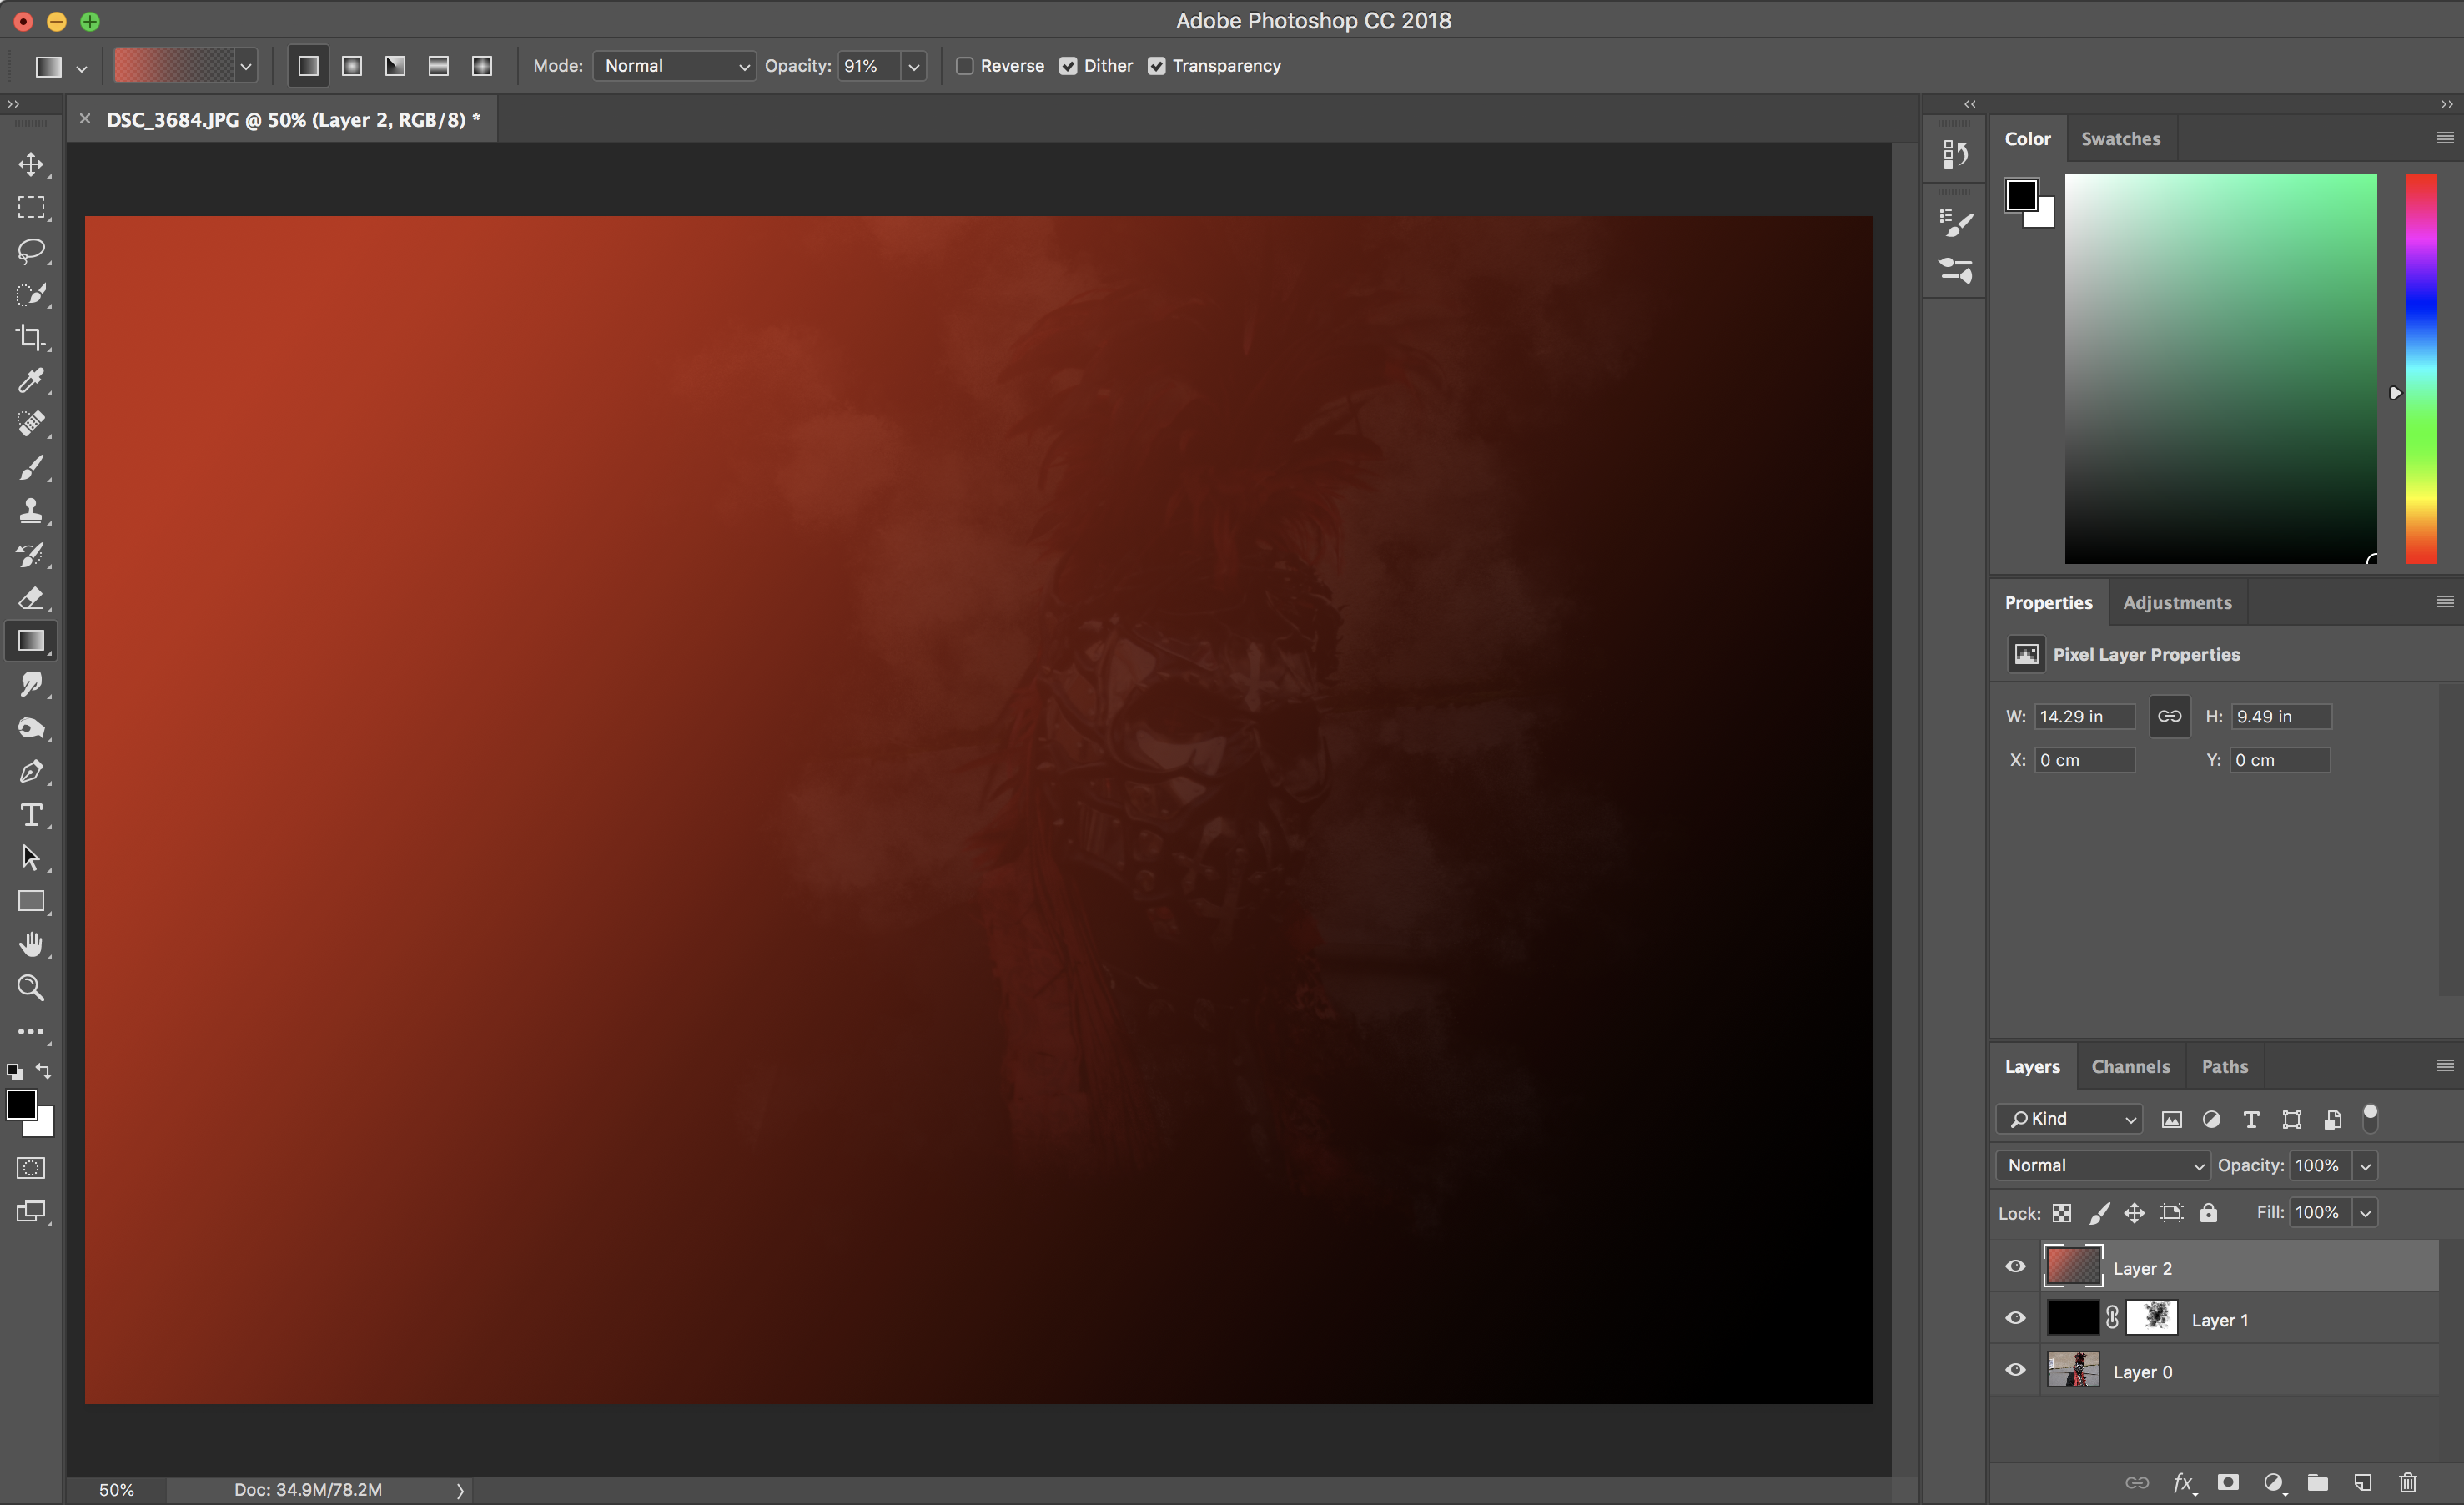The image size is (2464, 1505).
Task: Choose the radial gradient style
Action: (x=352, y=66)
